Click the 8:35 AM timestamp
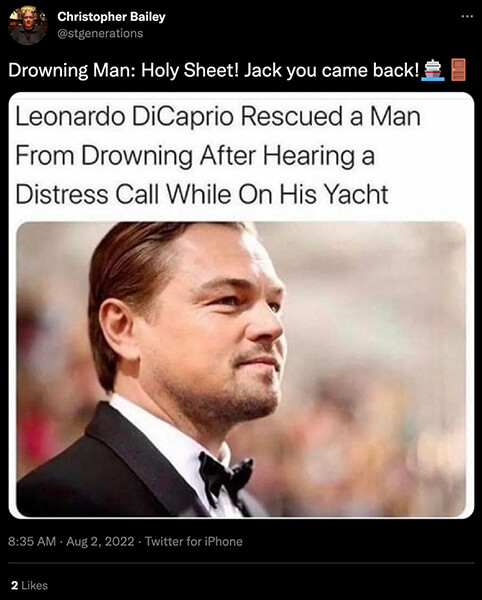This screenshot has width=482, height=600. click(x=32, y=541)
